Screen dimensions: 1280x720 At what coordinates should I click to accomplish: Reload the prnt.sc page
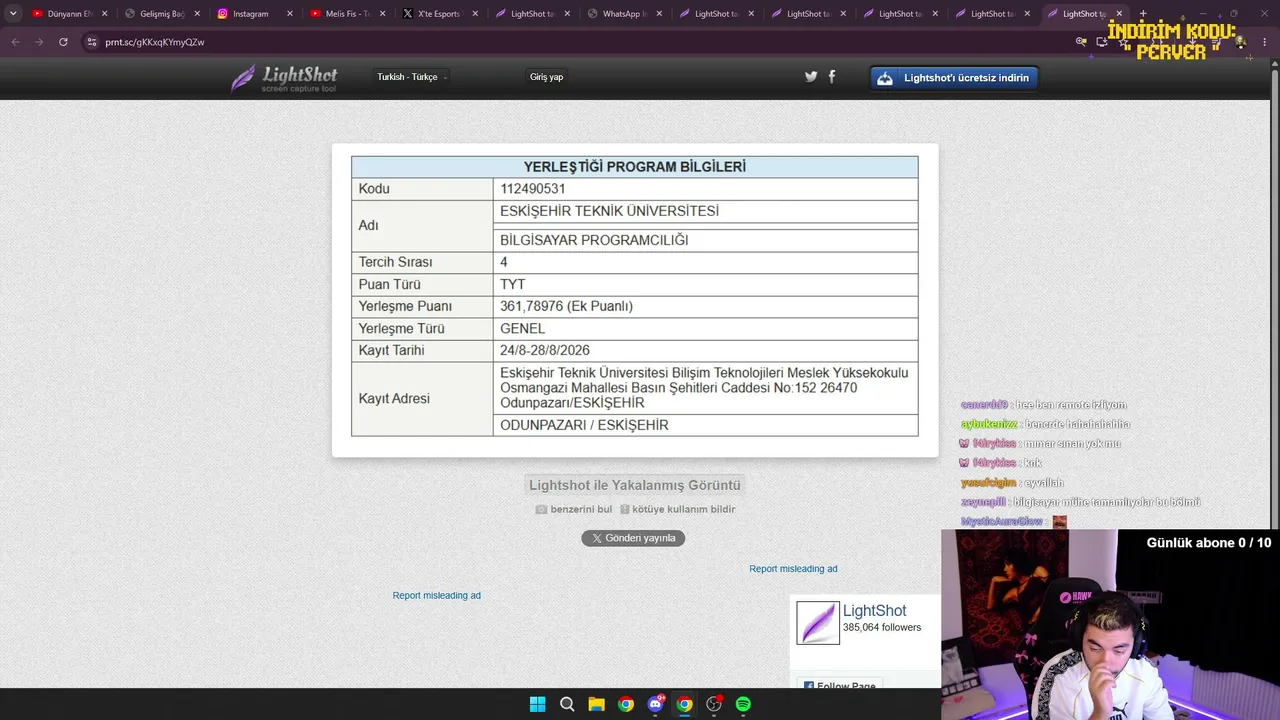(63, 42)
